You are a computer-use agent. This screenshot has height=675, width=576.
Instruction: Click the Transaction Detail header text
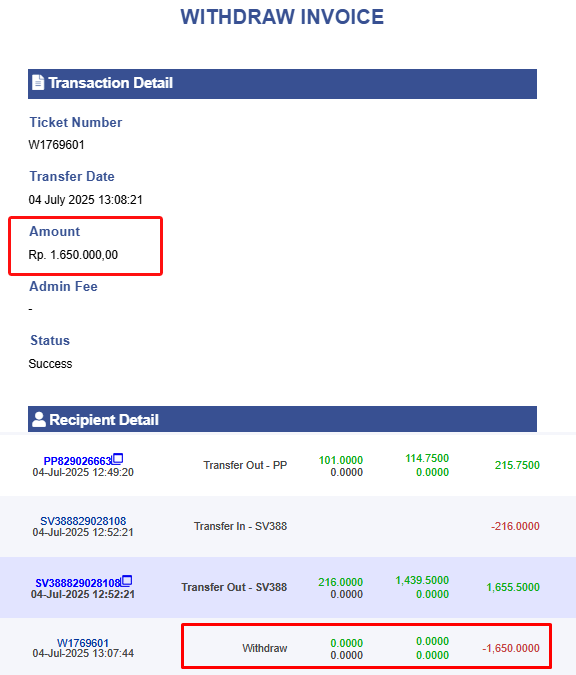(x=111, y=83)
